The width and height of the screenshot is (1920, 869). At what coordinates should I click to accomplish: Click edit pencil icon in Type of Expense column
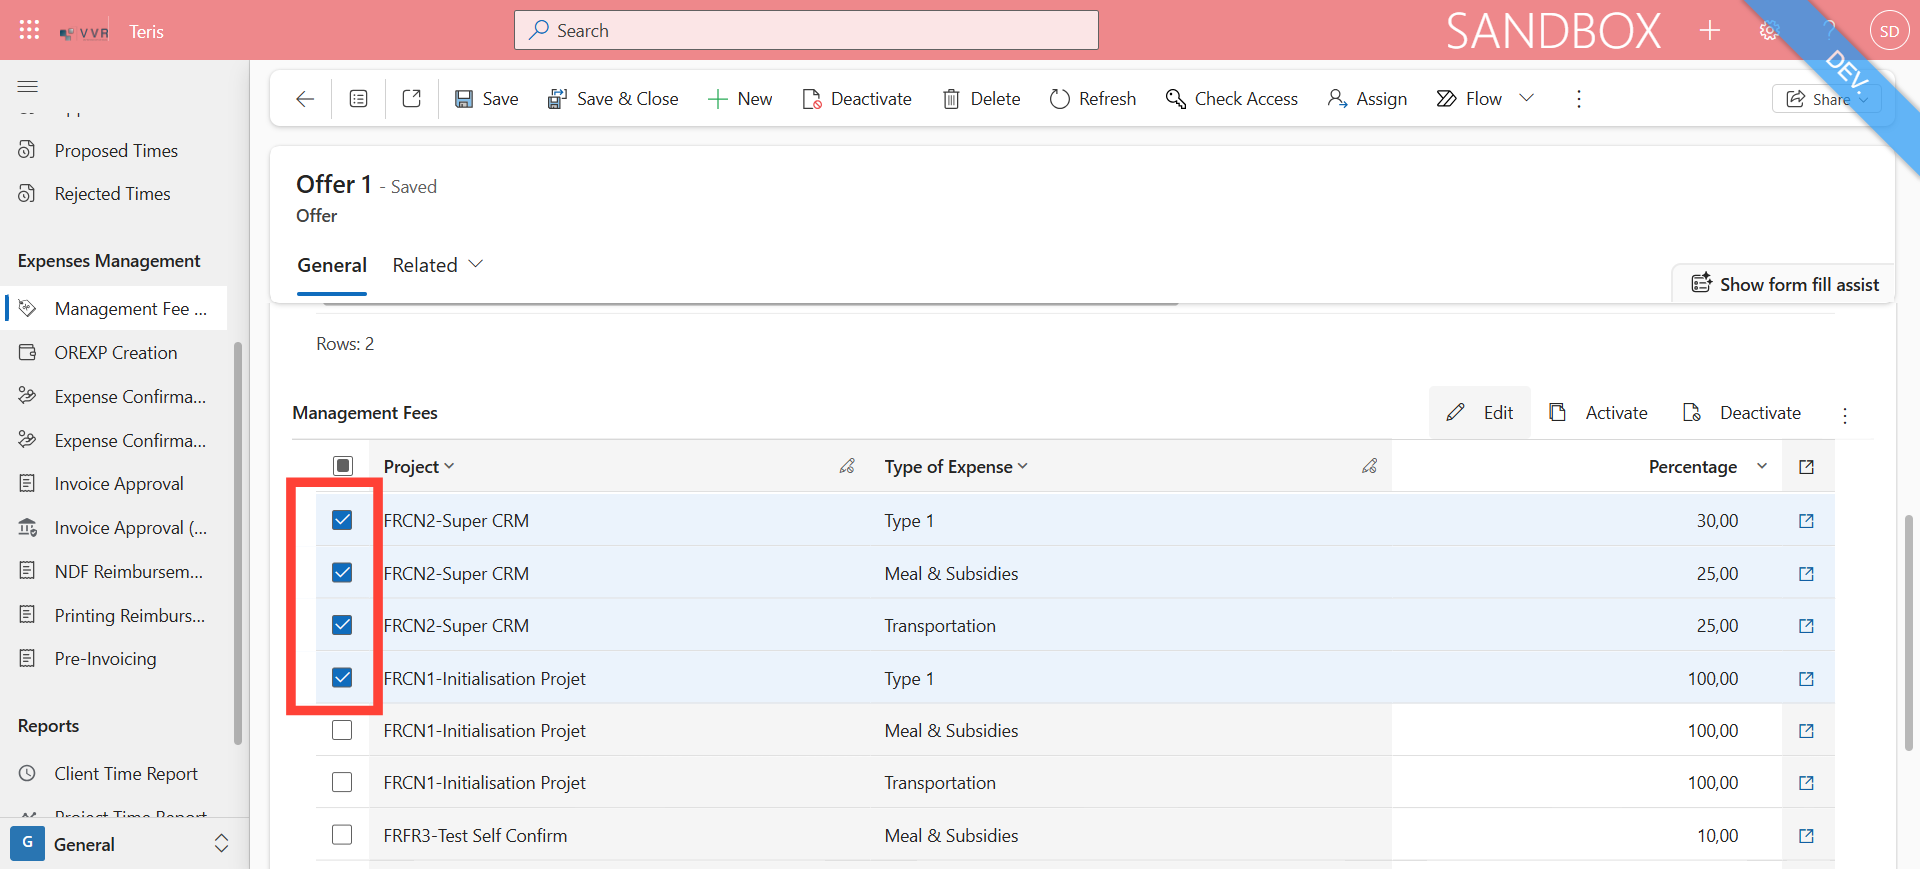click(1369, 466)
